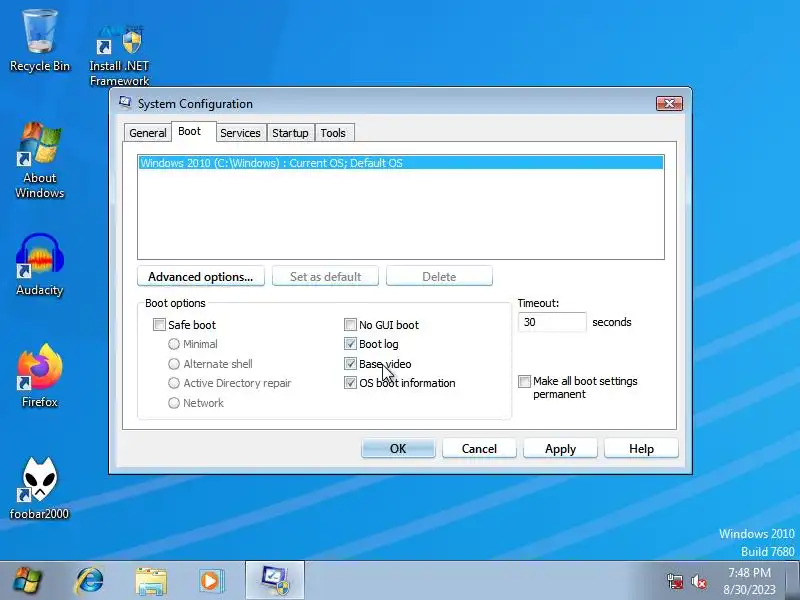Viewport: 800px width, 600px height.
Task: Select the Alternate shell radio button
Action: pos(174,364)
